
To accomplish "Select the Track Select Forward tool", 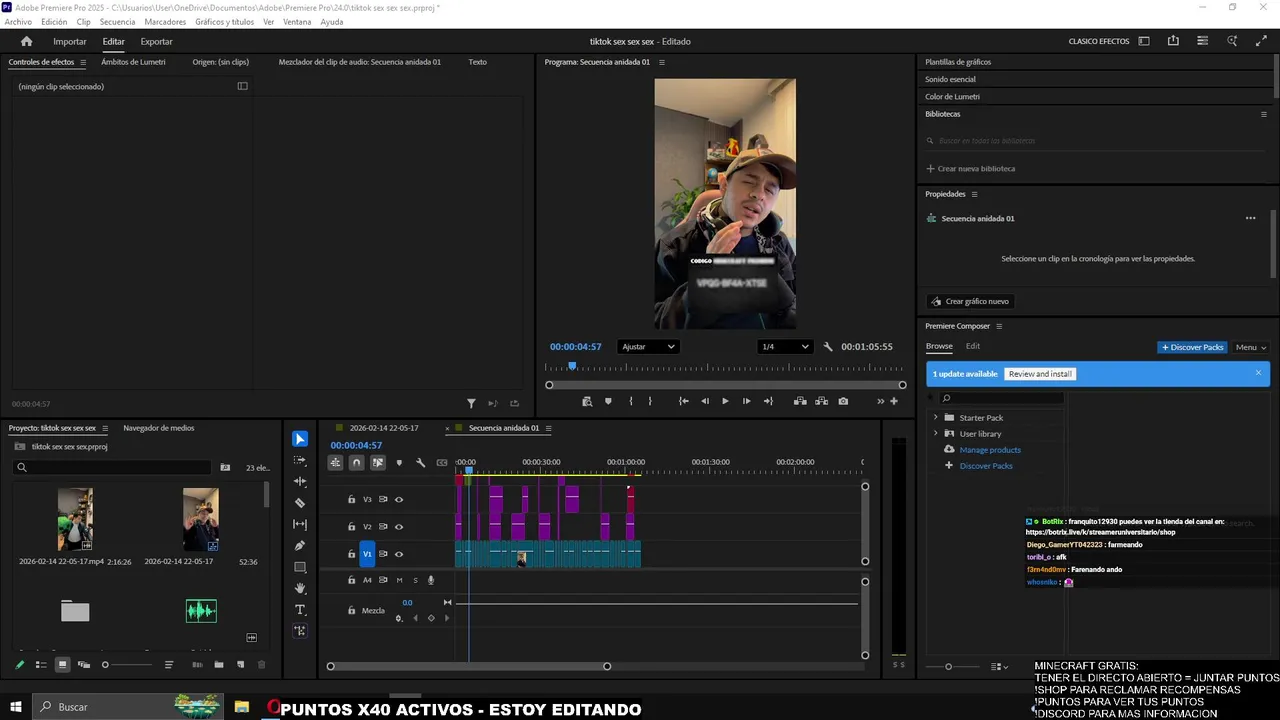I will [300, 461].
